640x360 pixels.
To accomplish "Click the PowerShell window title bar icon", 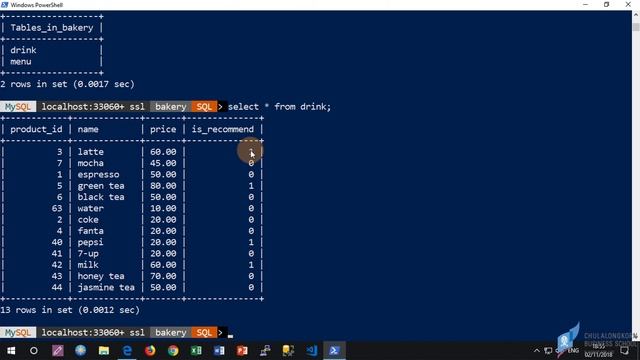I will (4, 5).
